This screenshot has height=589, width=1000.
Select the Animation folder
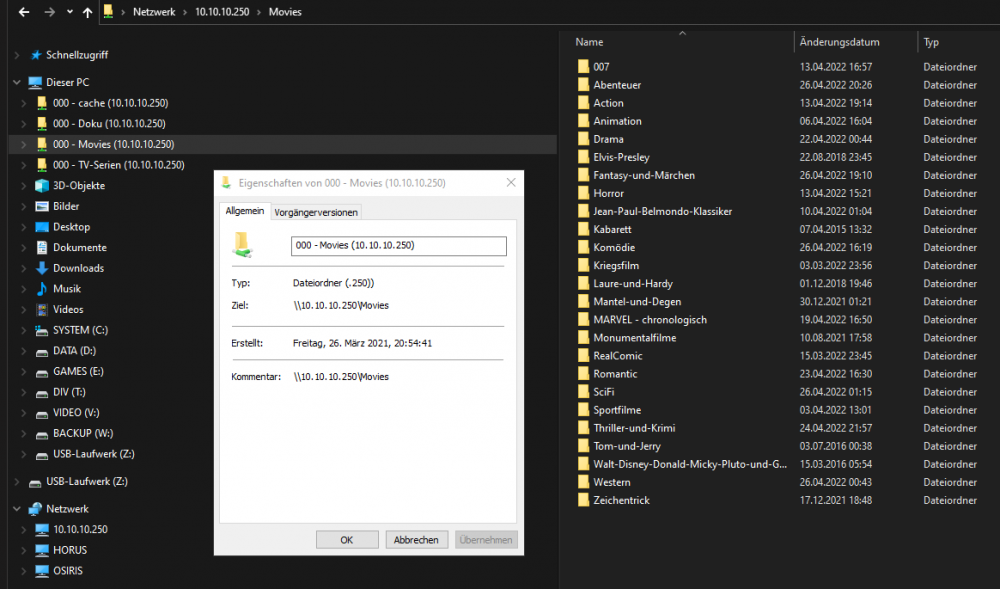[617, 121]
